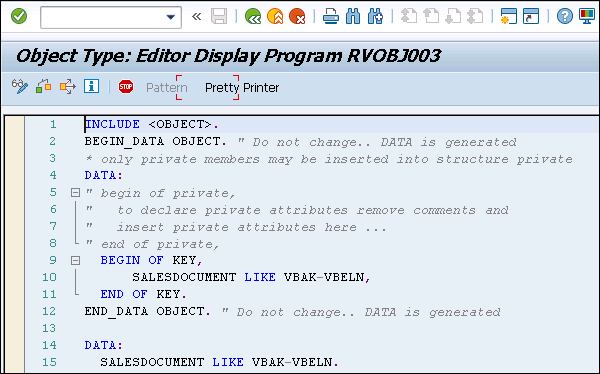Collapse the BEGIN OF KEY block

[75, 260]
